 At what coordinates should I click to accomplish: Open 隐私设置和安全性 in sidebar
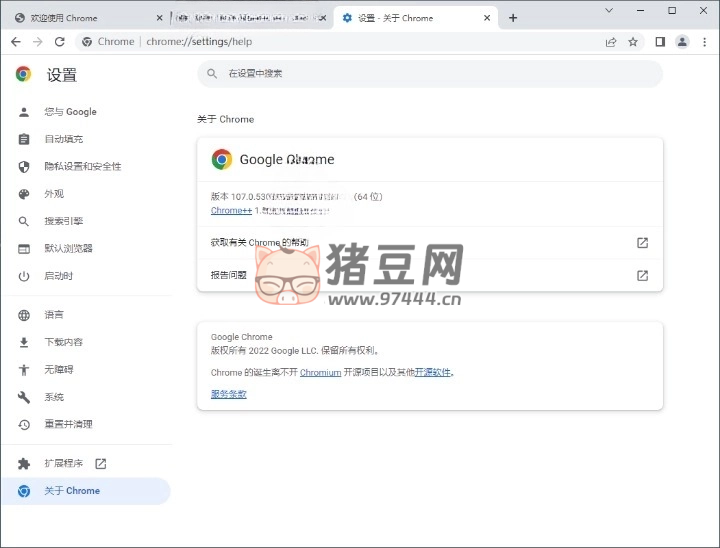click(x=82, y=166)
